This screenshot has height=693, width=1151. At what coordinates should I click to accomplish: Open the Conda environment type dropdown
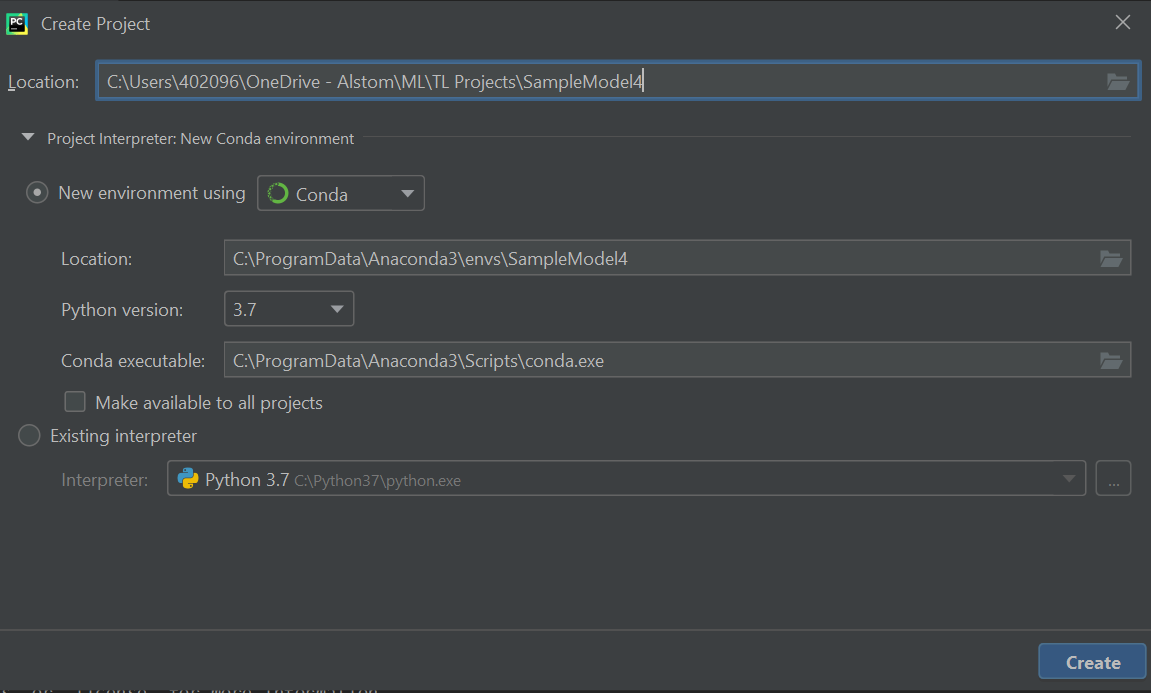point(341,193)
